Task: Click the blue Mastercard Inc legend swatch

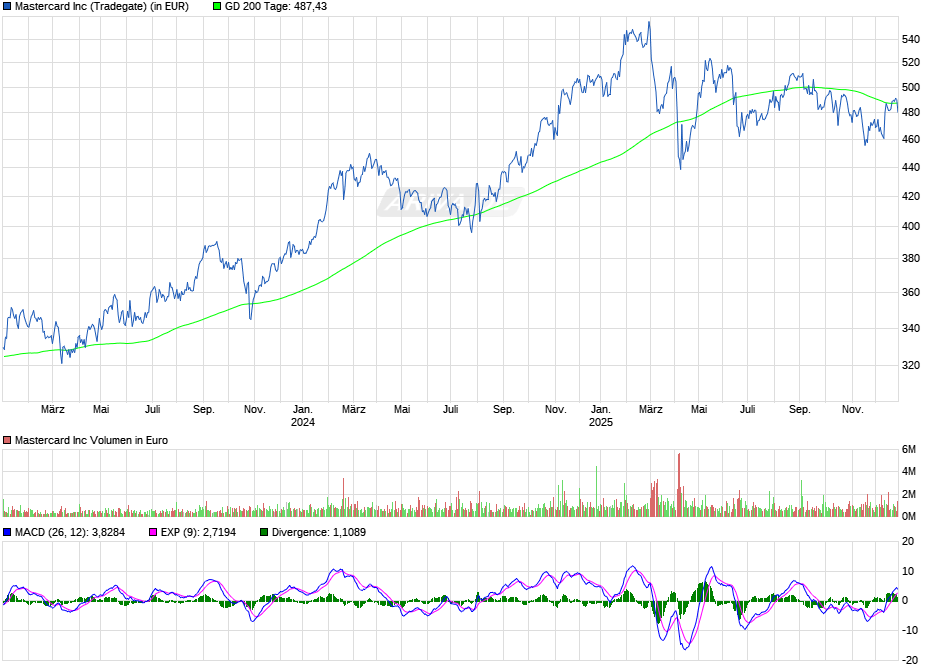Action: (x=7, y=7)
